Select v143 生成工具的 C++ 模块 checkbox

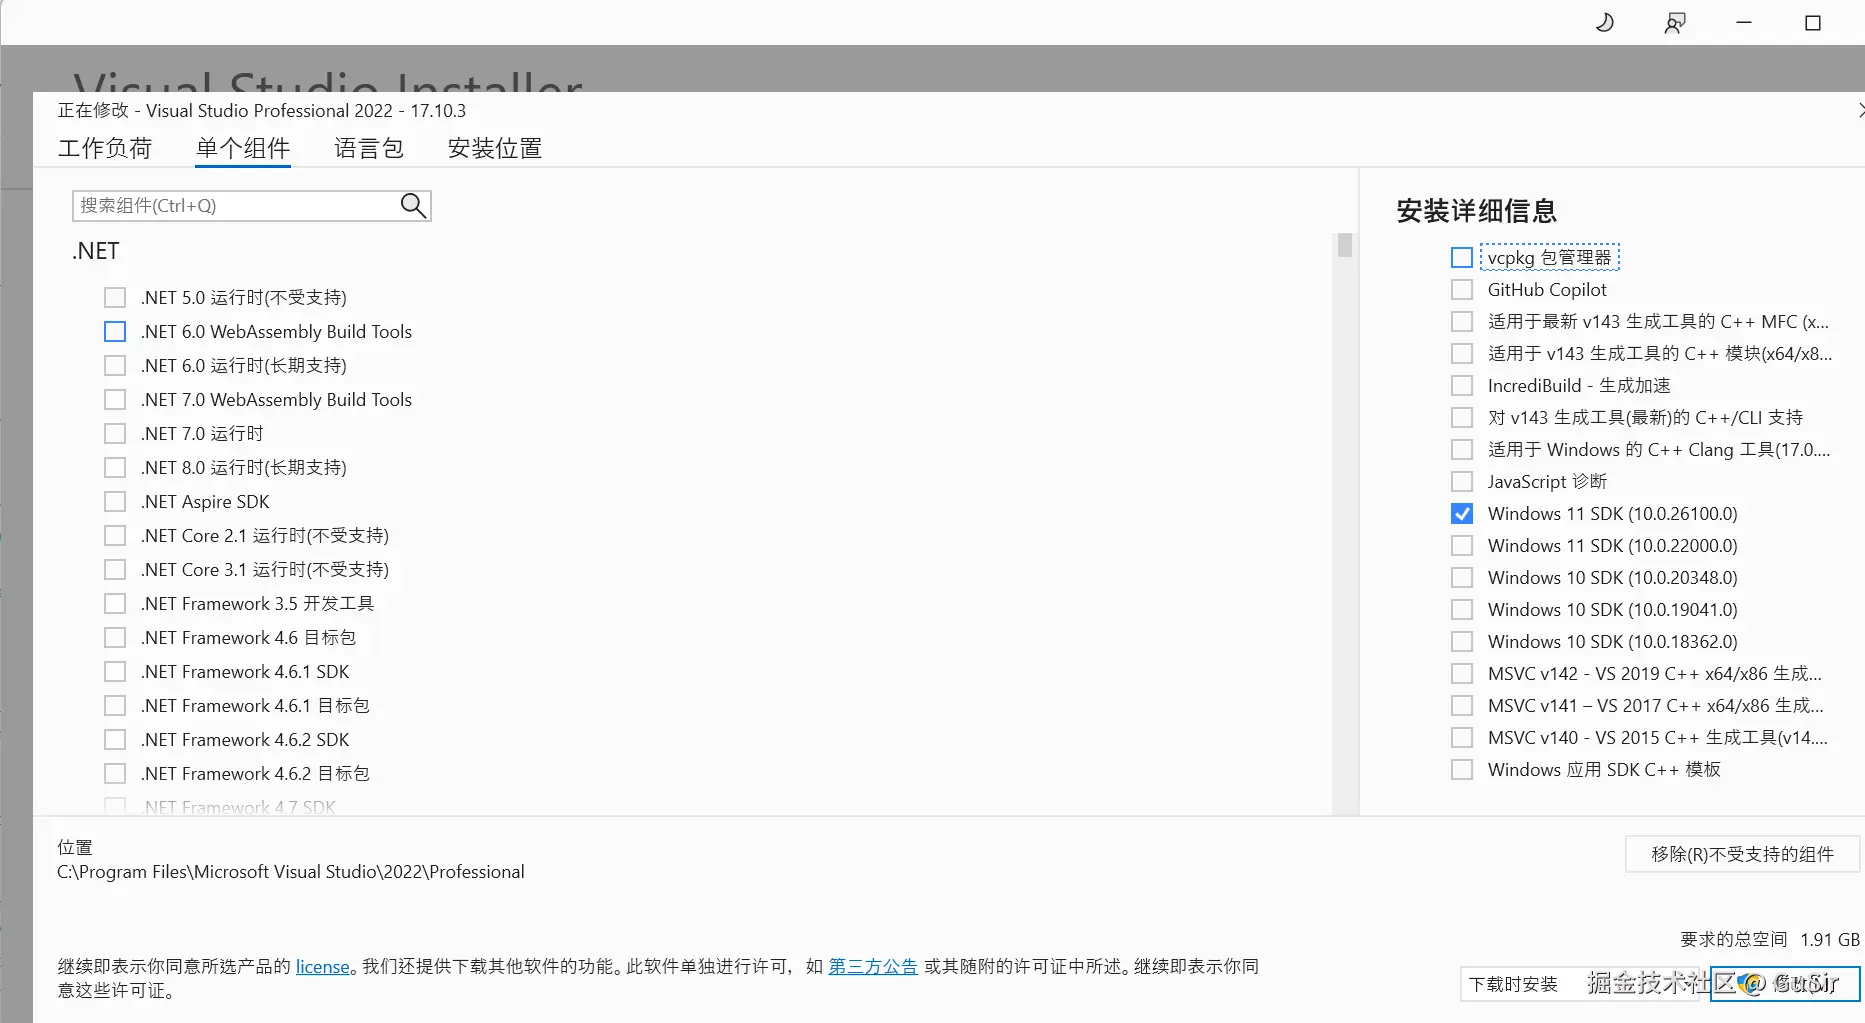pyautogui.click(x=1462, y=354)
